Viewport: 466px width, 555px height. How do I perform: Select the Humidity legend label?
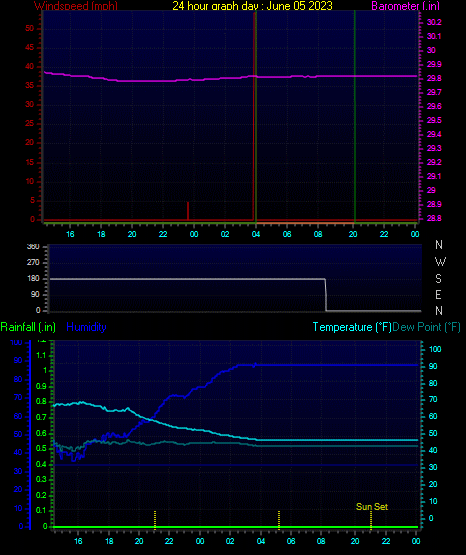[86, 327]
